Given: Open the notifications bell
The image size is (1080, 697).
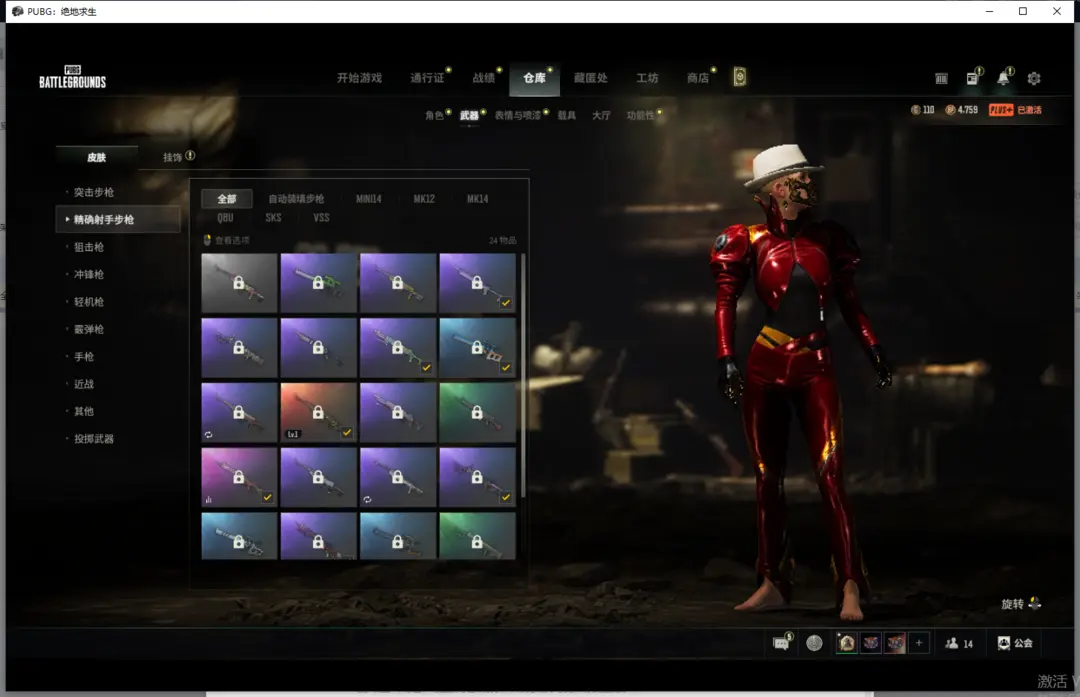Looking at the screenshot, I should 1004,78.
